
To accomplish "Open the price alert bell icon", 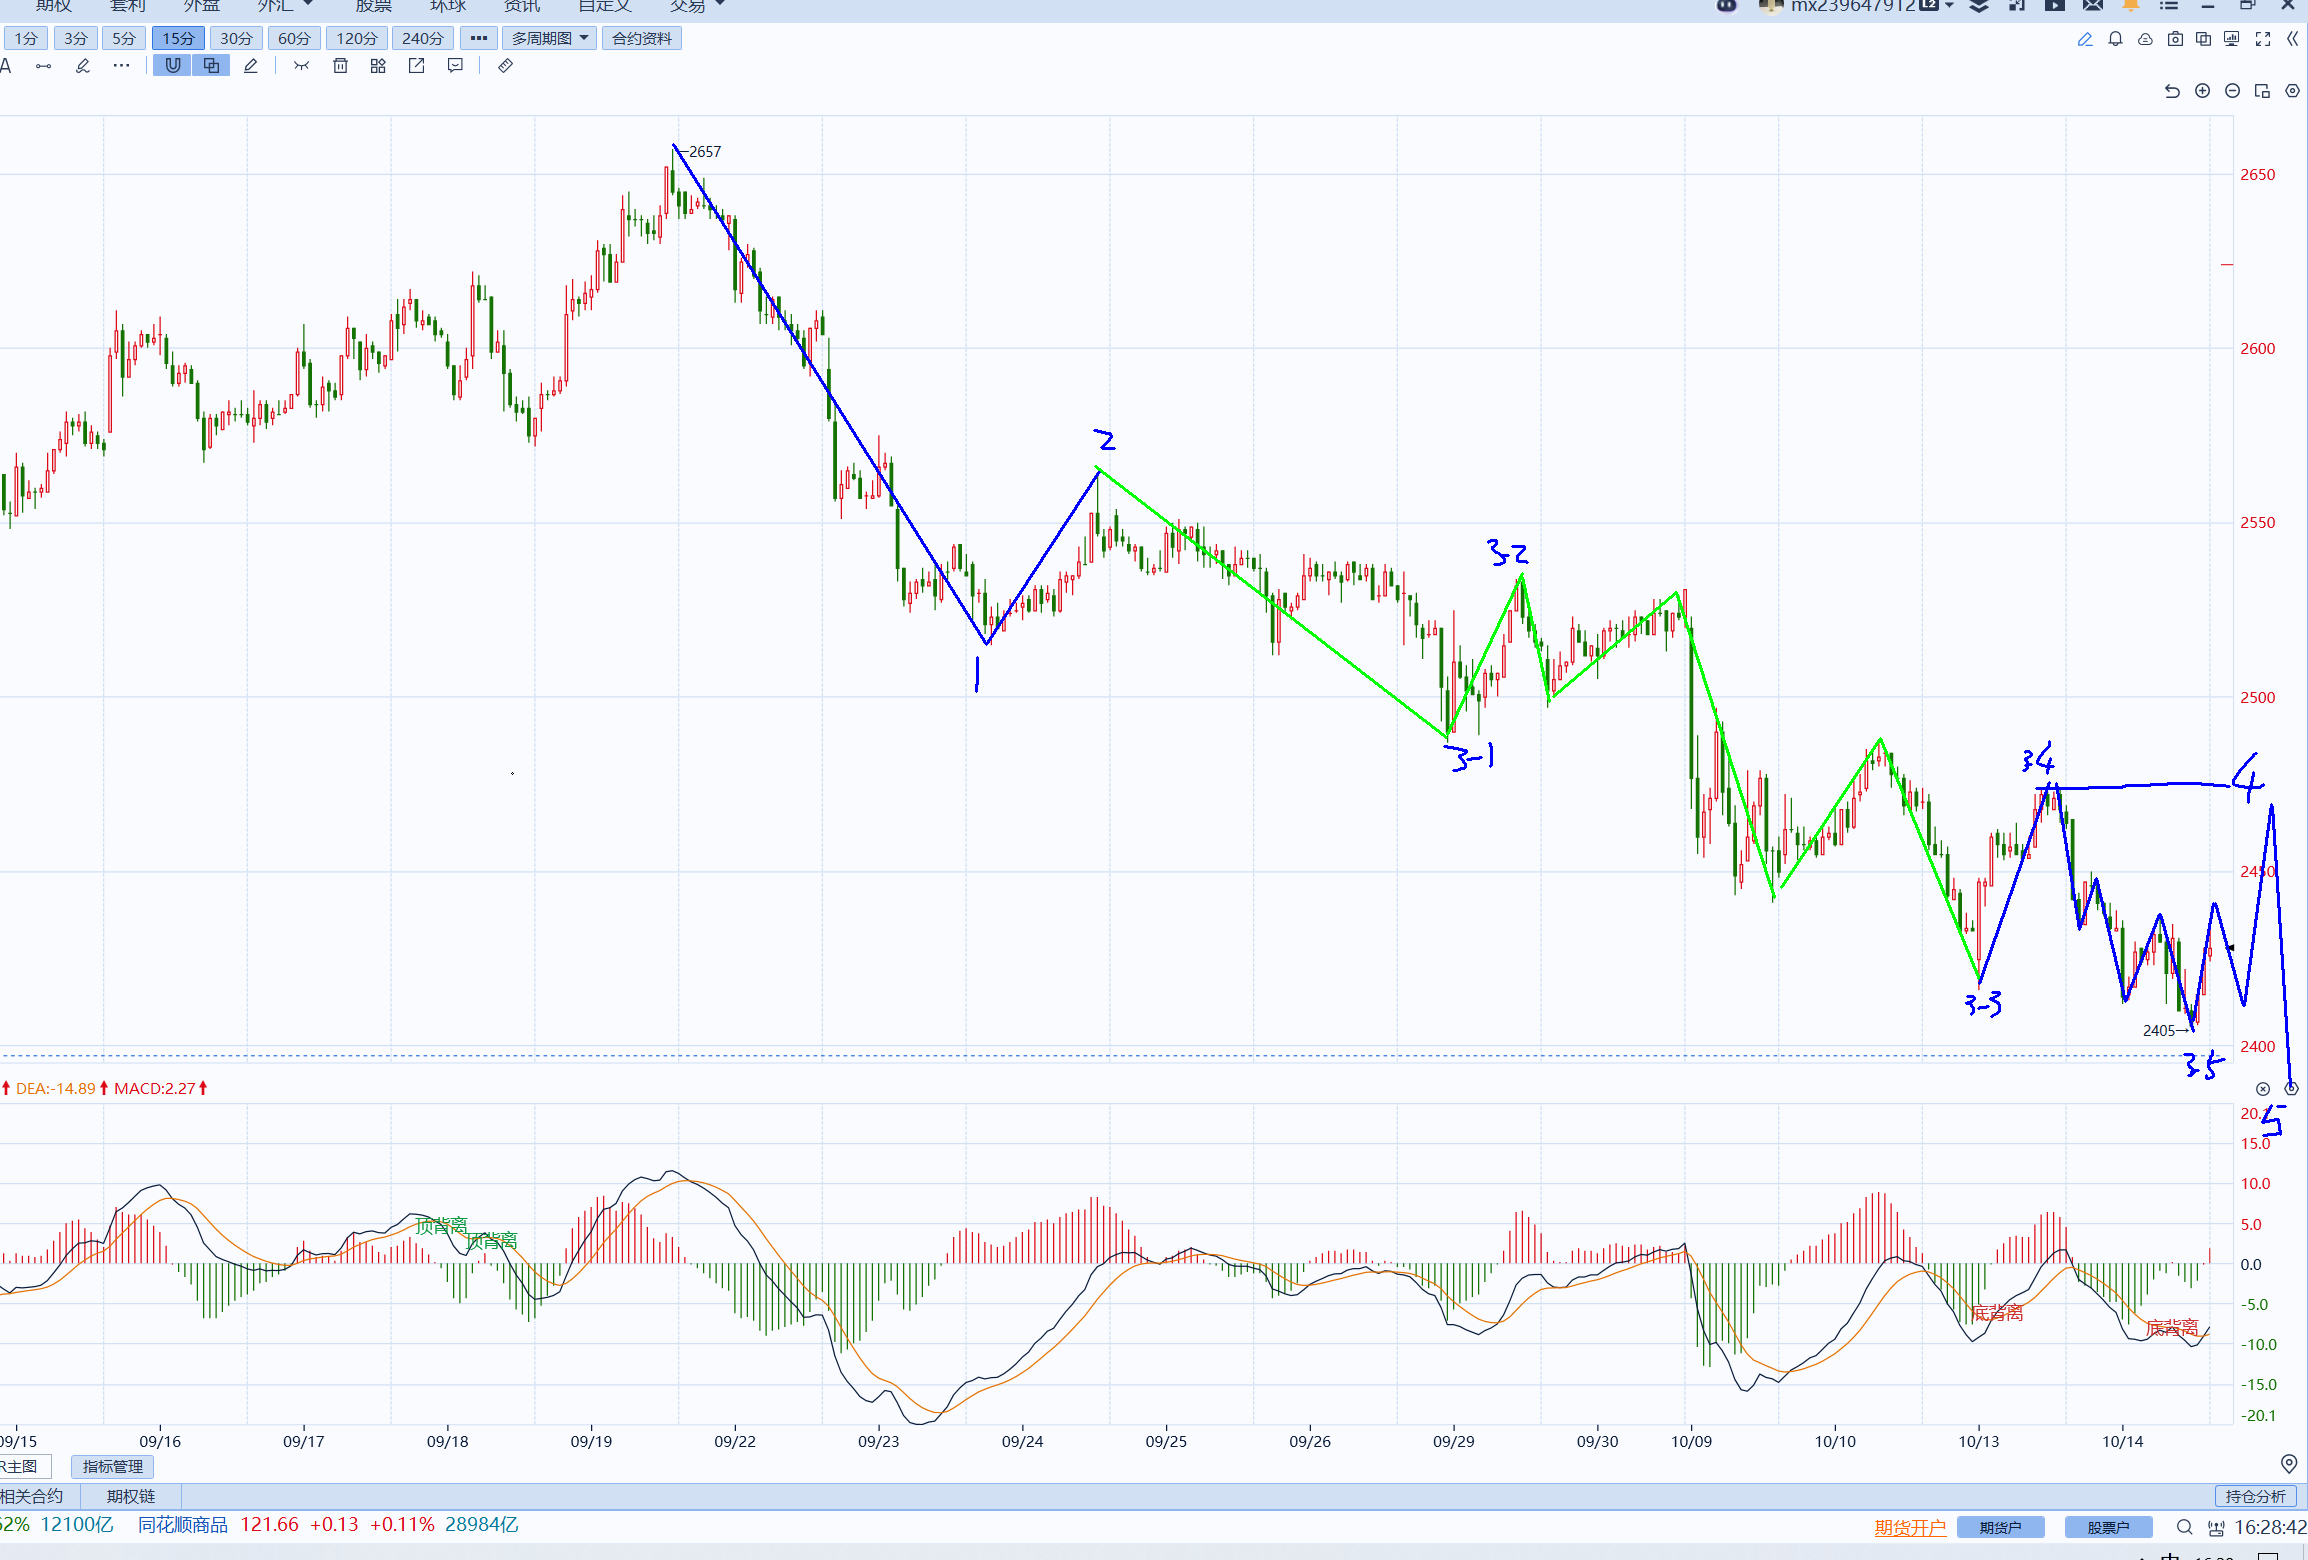I will click(2115, 39).
